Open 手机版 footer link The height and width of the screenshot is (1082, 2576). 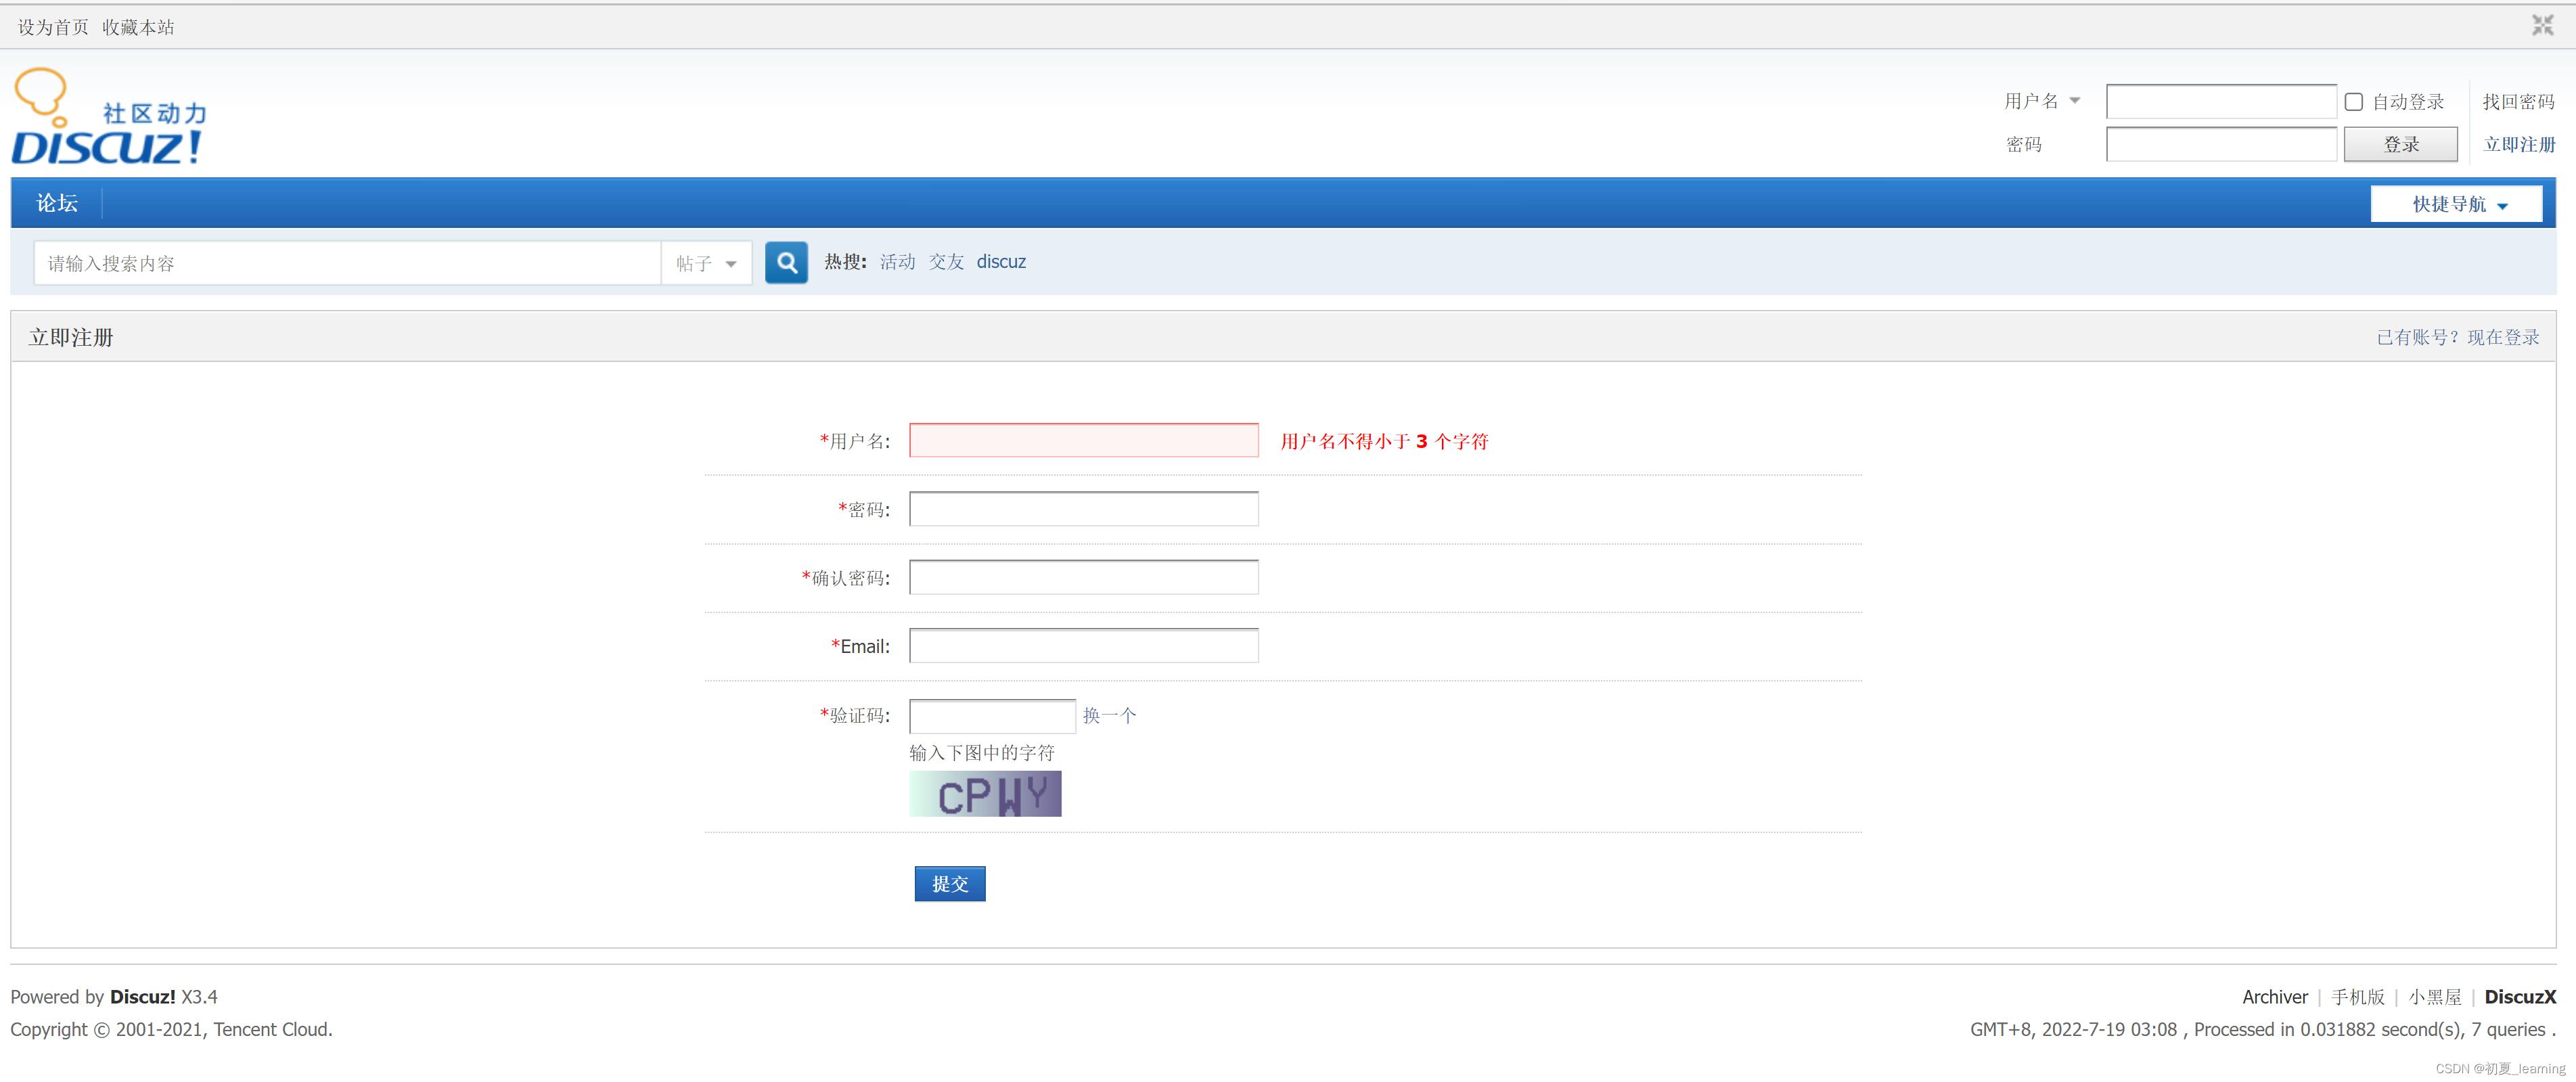click(2357, 997)
